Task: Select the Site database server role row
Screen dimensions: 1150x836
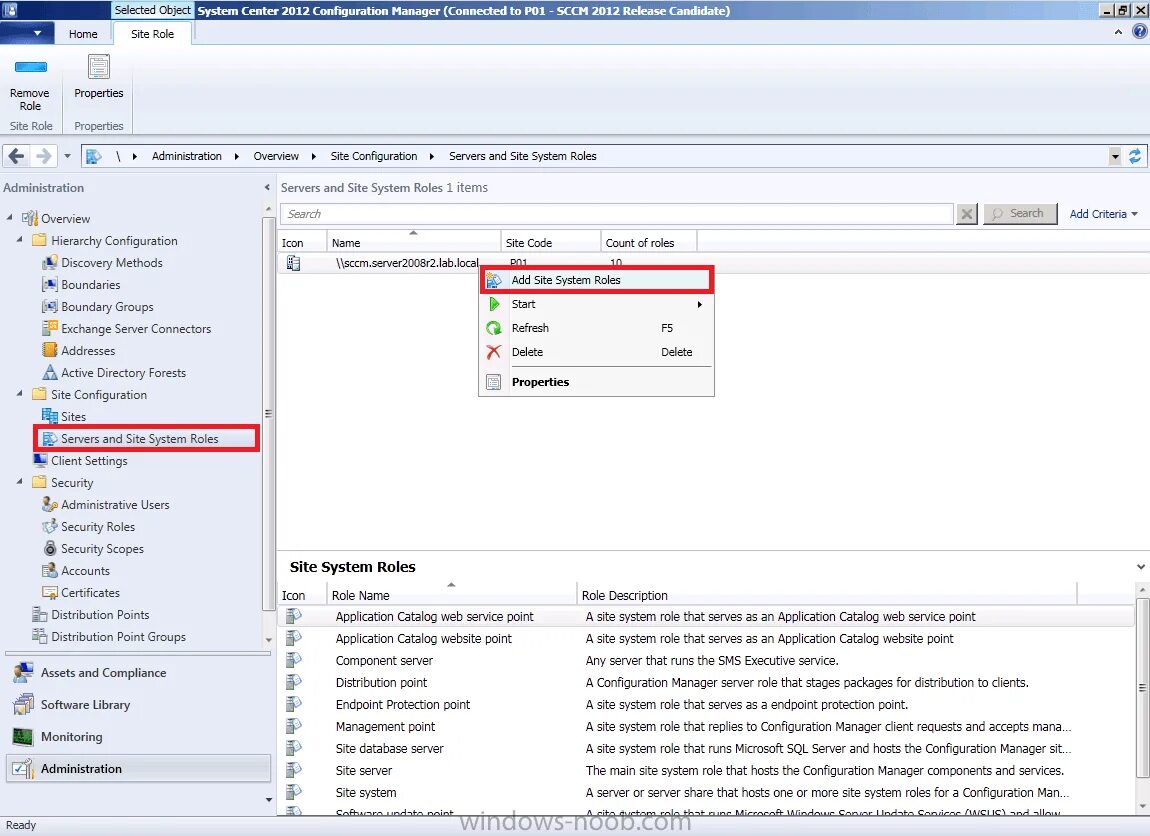Action: pyautogui.click(x=706, y=749)
